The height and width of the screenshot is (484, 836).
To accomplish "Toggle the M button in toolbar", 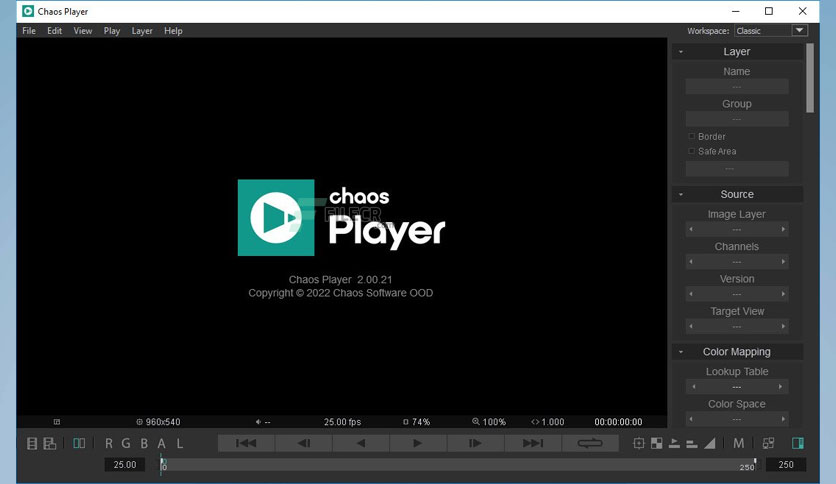I will pos(738,443).
